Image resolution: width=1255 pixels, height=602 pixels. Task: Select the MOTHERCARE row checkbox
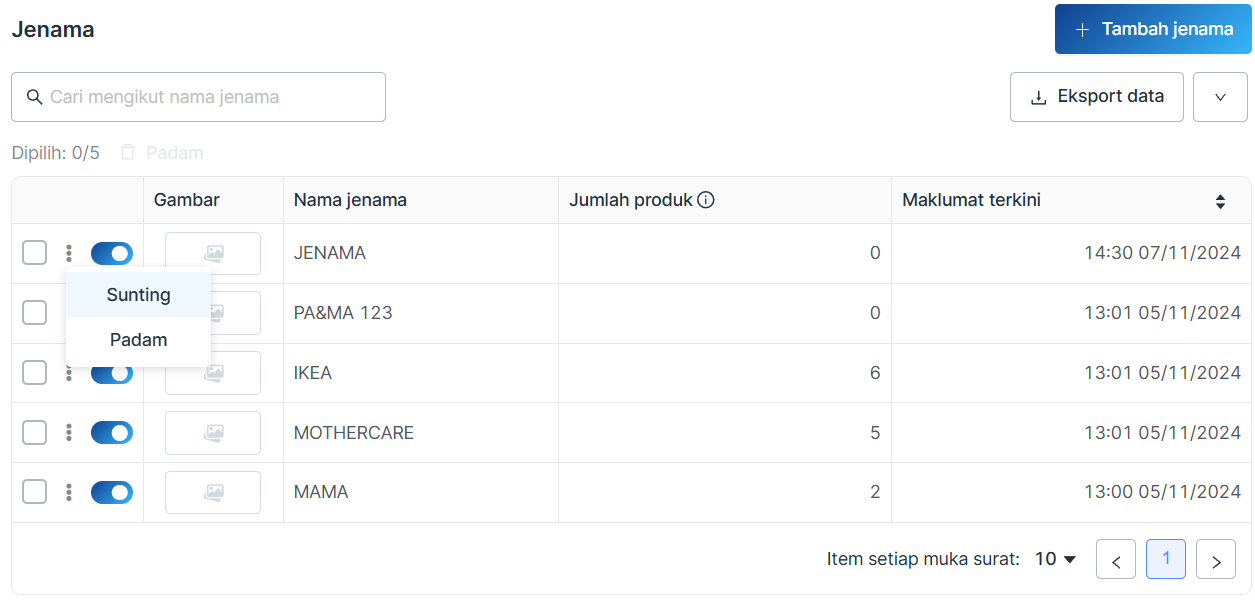click(x=35, y=433)
